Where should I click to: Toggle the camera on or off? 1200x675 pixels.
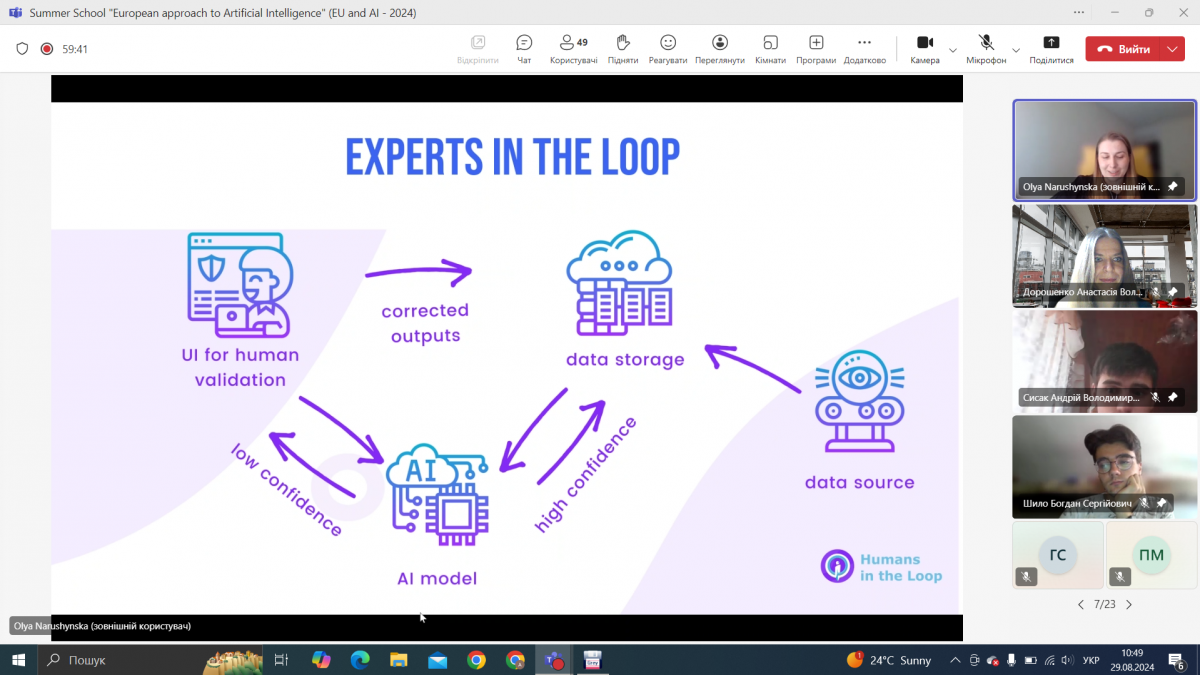point(925,48)
